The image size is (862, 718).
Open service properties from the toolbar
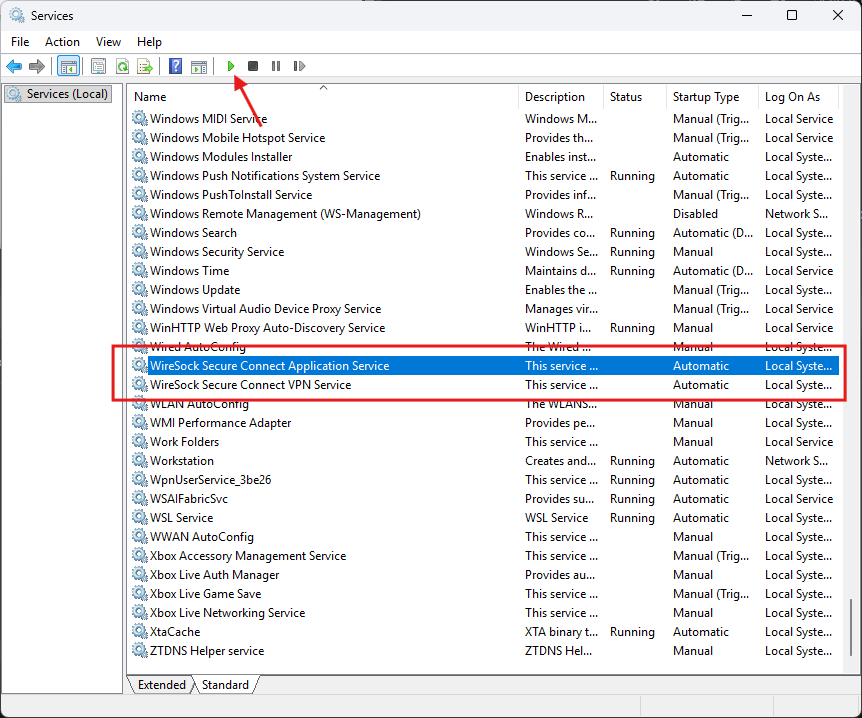pos(96,66)
